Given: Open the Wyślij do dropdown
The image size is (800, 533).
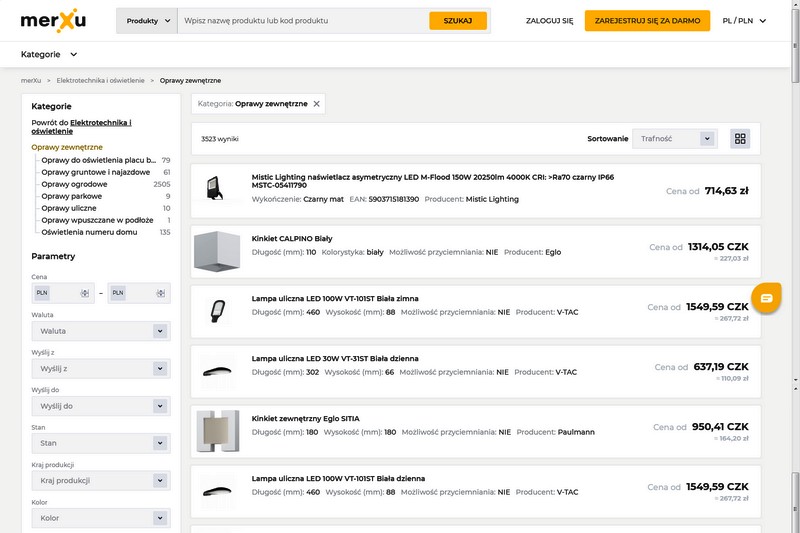Looking at the screenshot, I should click(101, 406).
